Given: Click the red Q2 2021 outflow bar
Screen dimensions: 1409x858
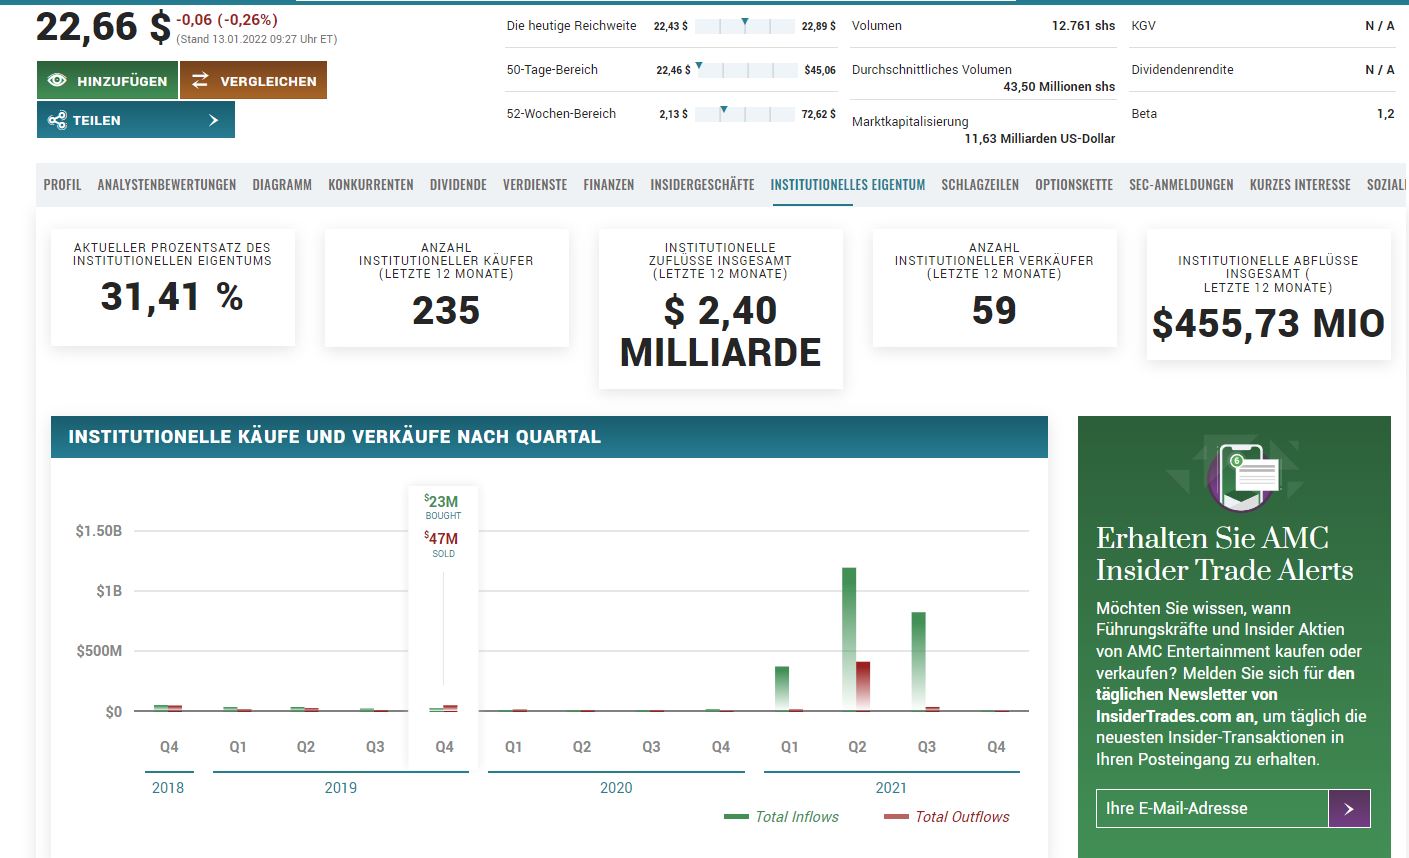Looking at the screenshot, I should click(x=863, y=686).
